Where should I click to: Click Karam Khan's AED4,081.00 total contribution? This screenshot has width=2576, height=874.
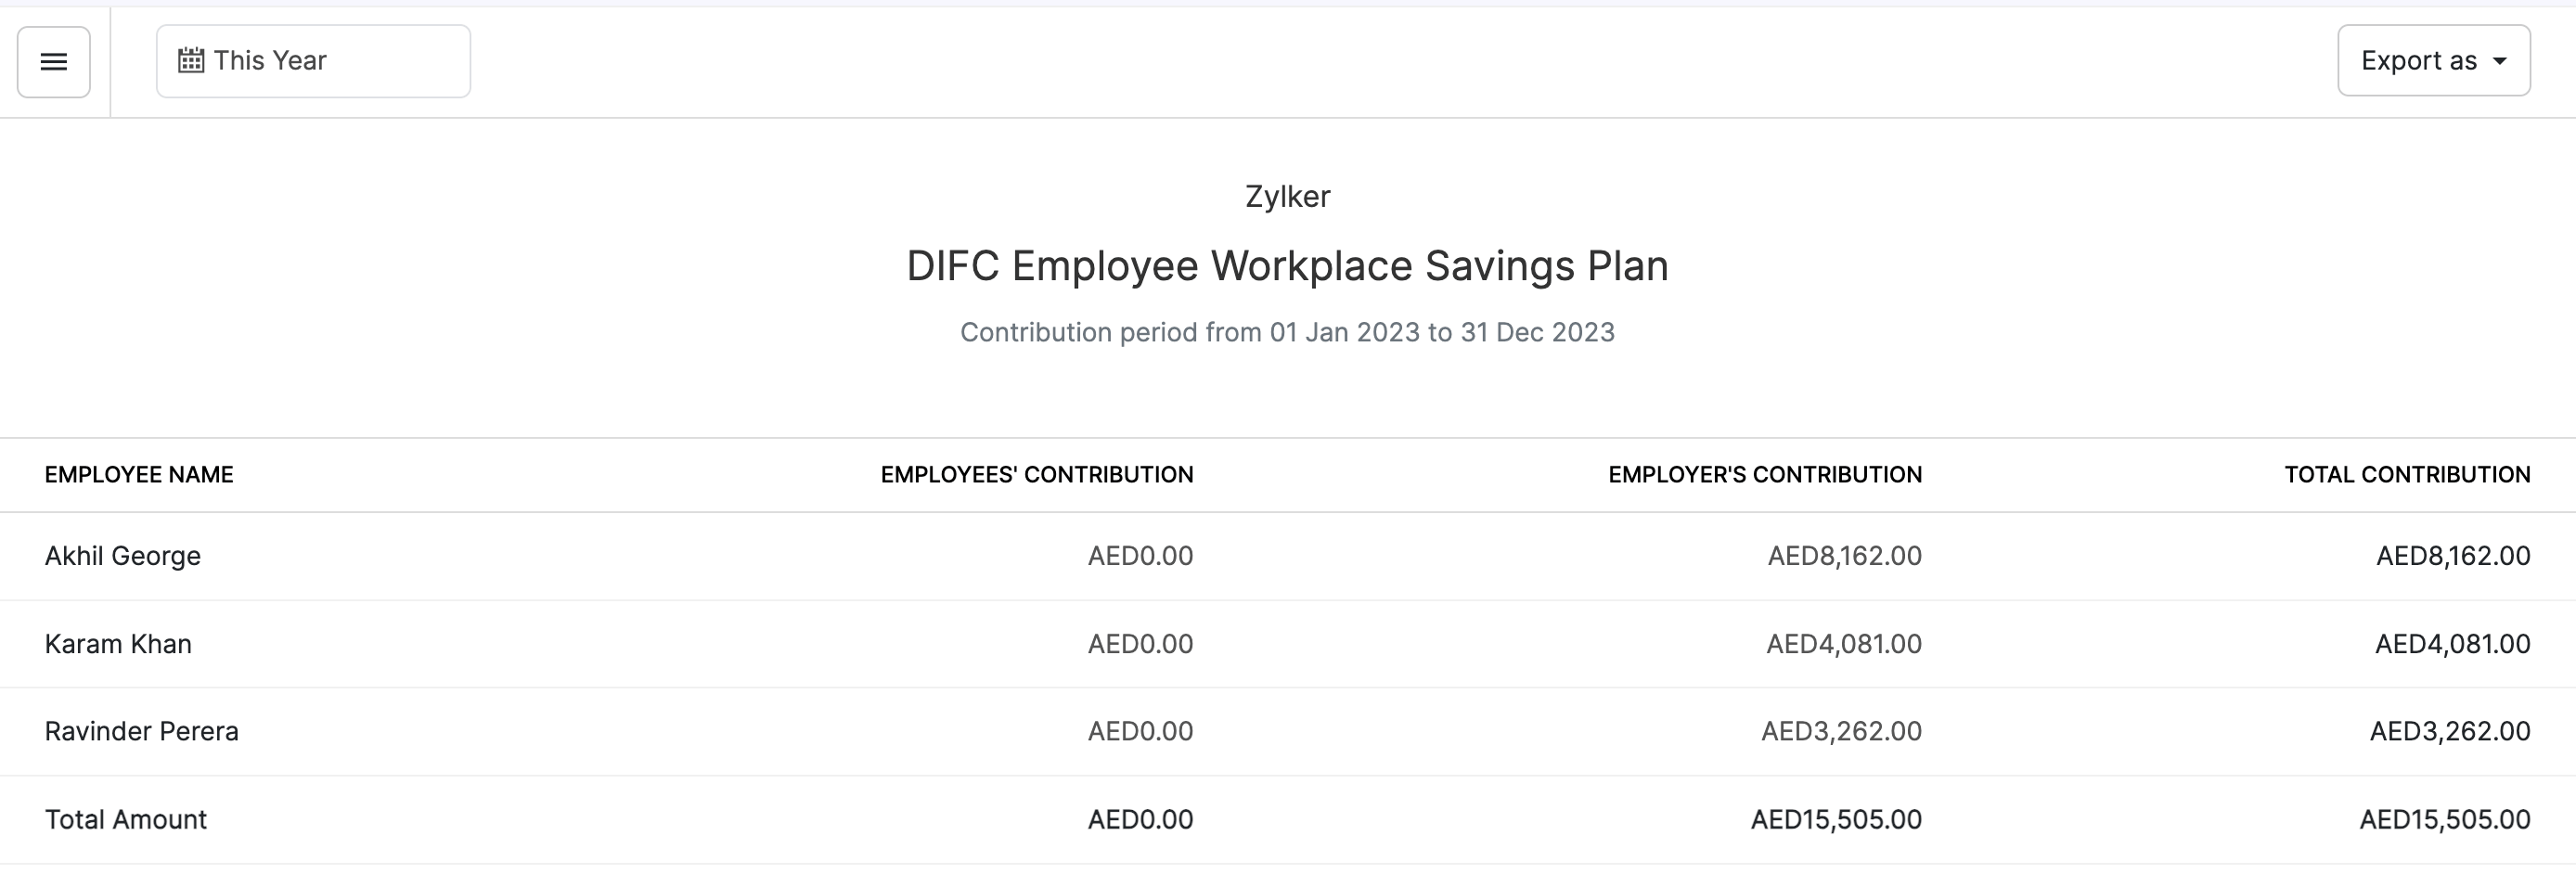tap(2452, 644)
